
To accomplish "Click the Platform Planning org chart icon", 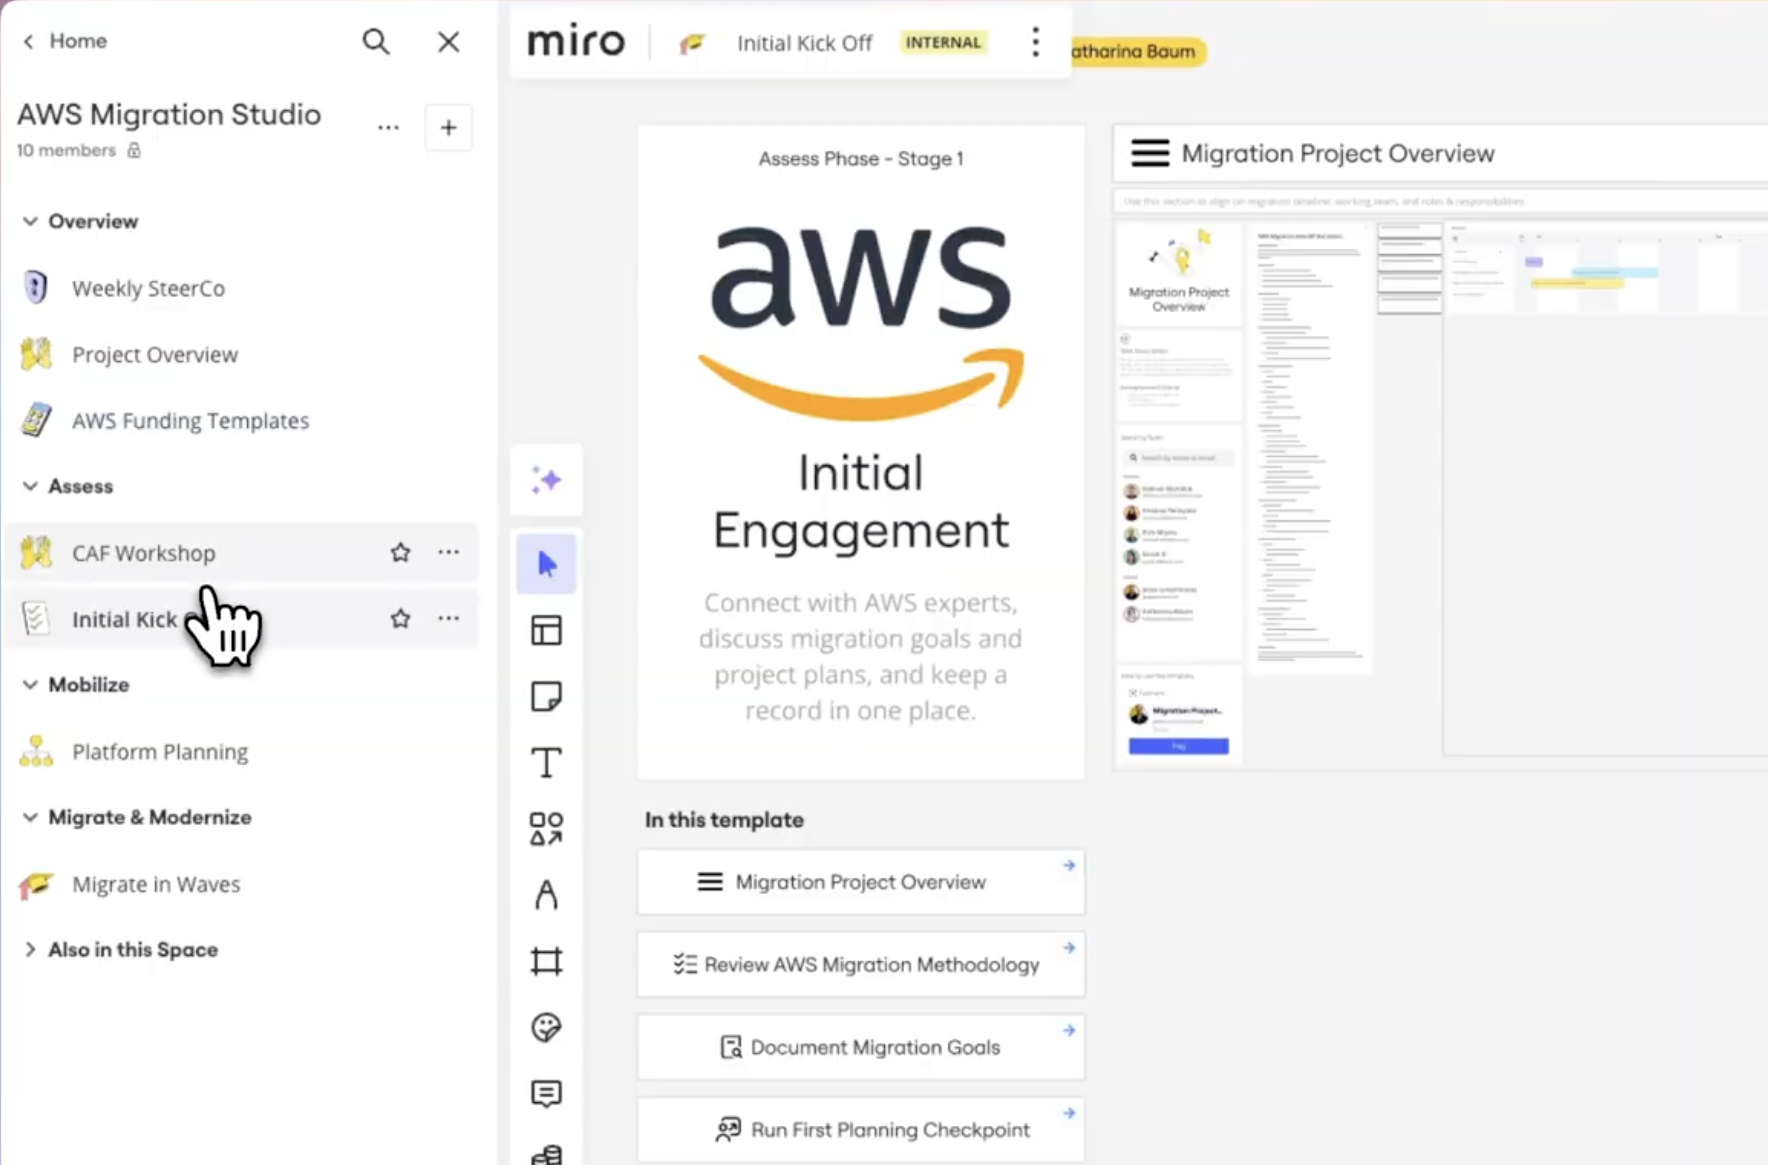I will [x=36, y=752].
